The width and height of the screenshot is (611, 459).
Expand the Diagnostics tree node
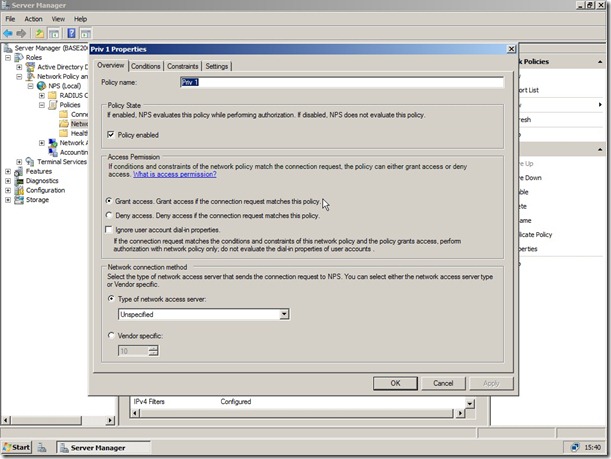click(8, 181)
